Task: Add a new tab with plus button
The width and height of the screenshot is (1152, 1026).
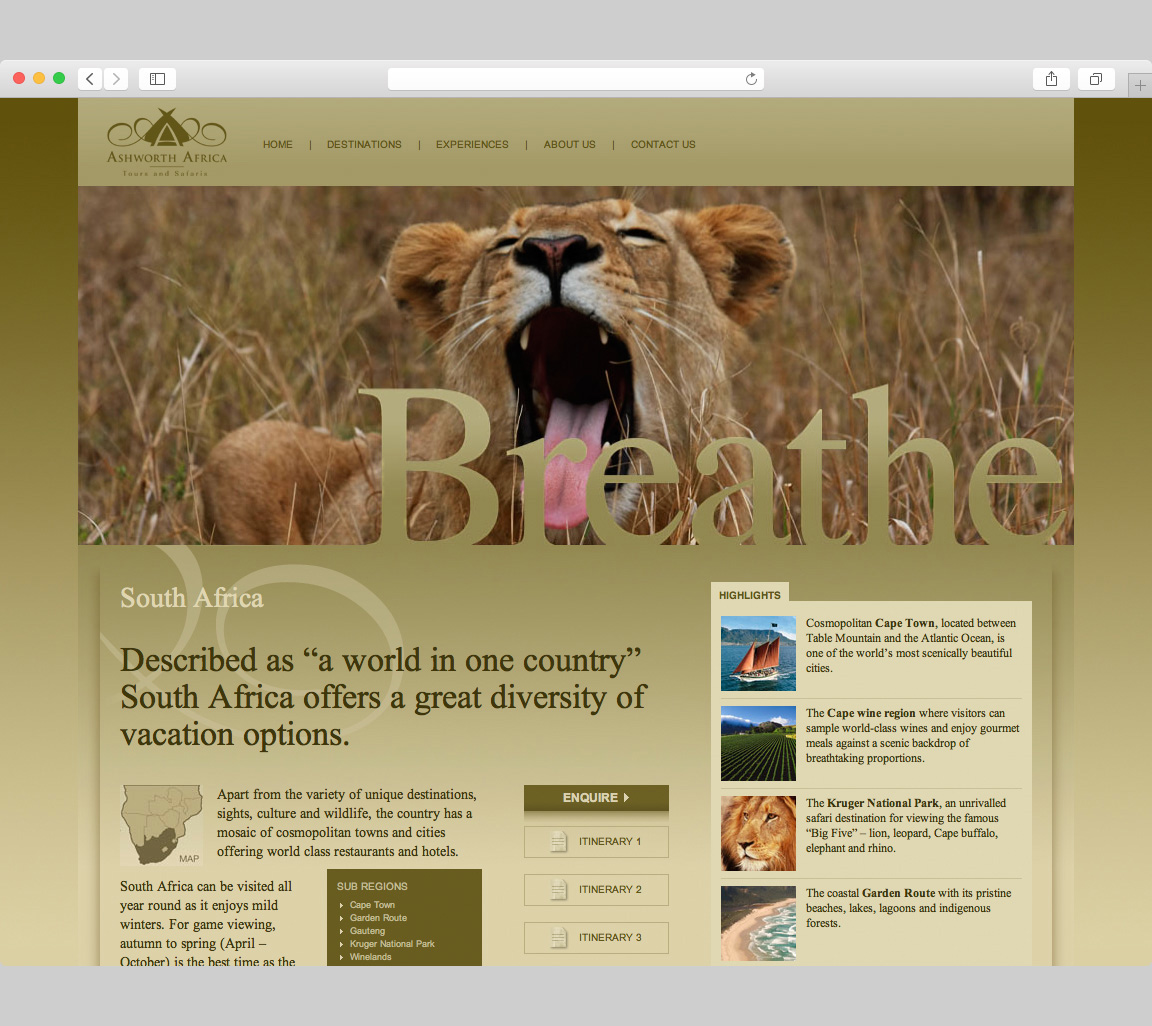Action: [1140, 86]
